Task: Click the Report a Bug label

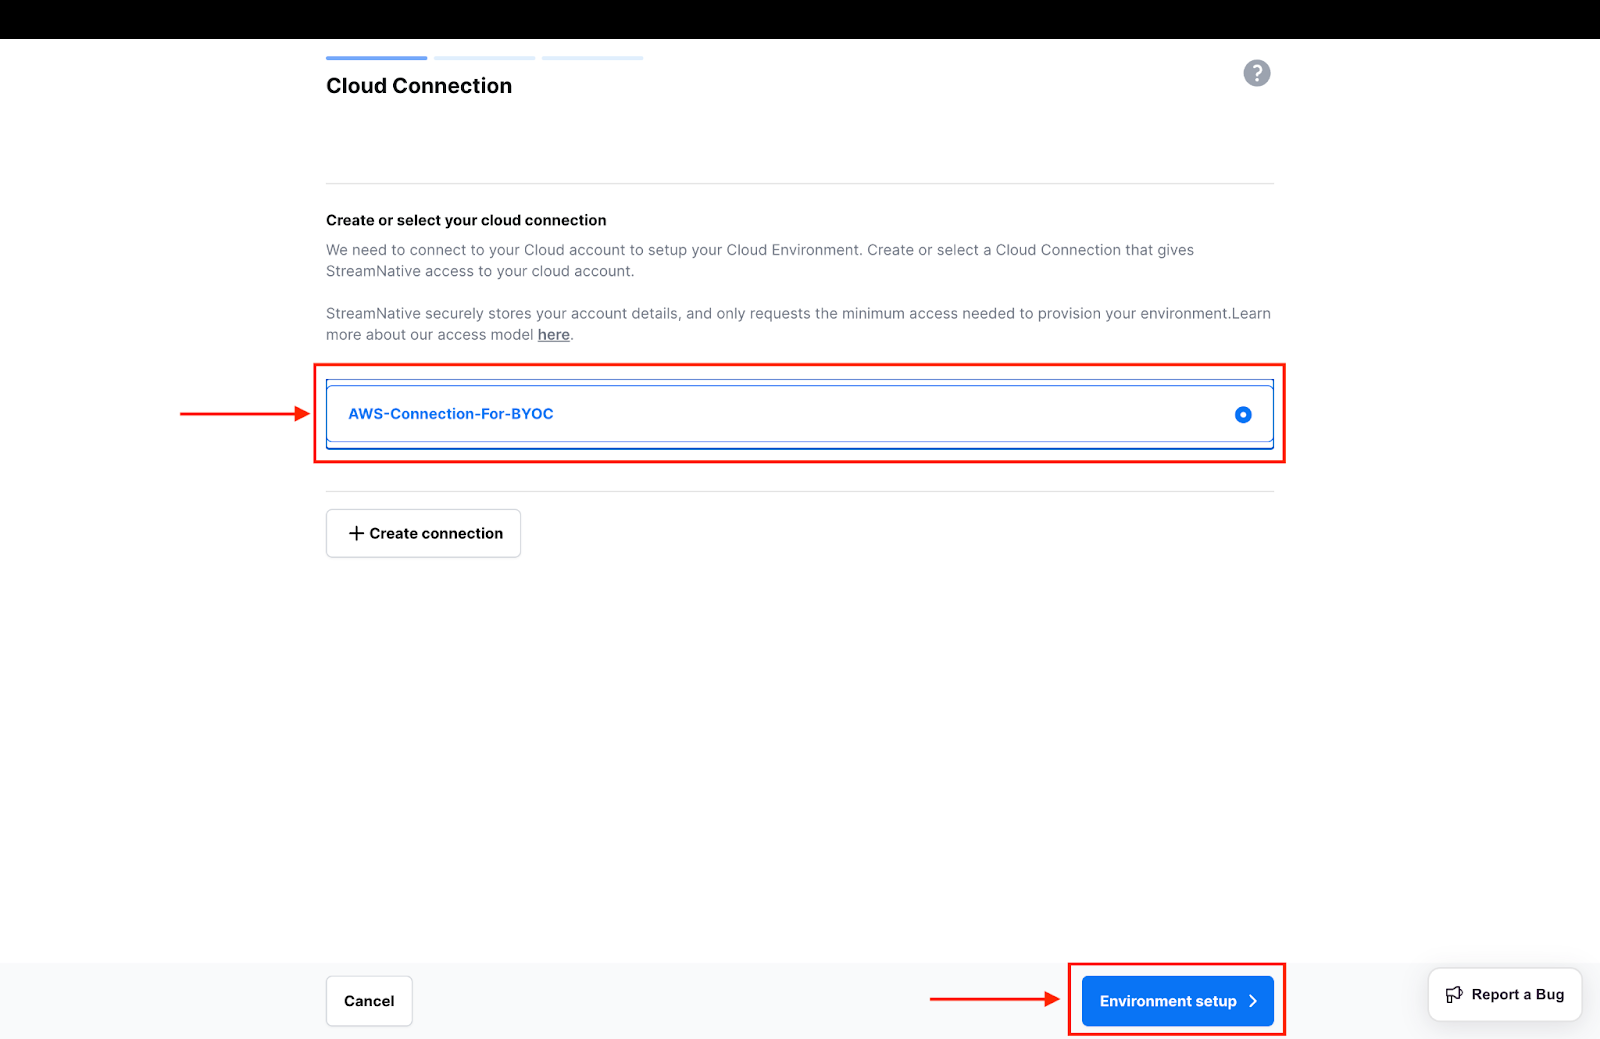Action: pos(1517,994)
